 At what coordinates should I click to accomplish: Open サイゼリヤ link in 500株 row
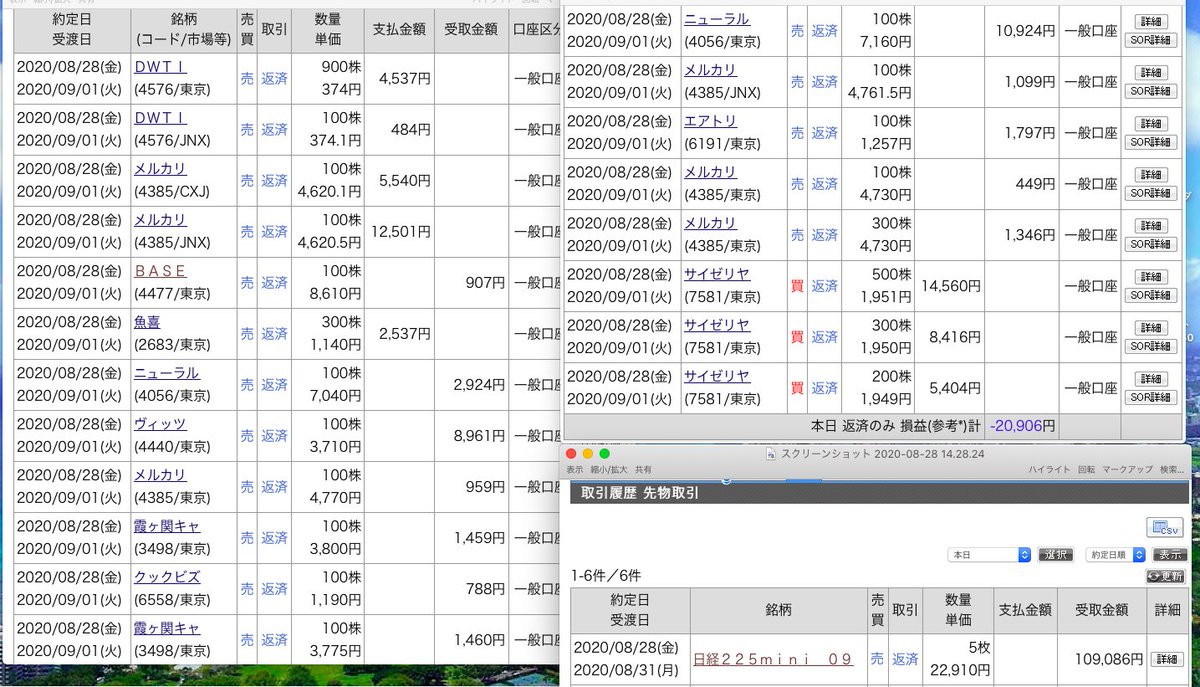point(716,274)
